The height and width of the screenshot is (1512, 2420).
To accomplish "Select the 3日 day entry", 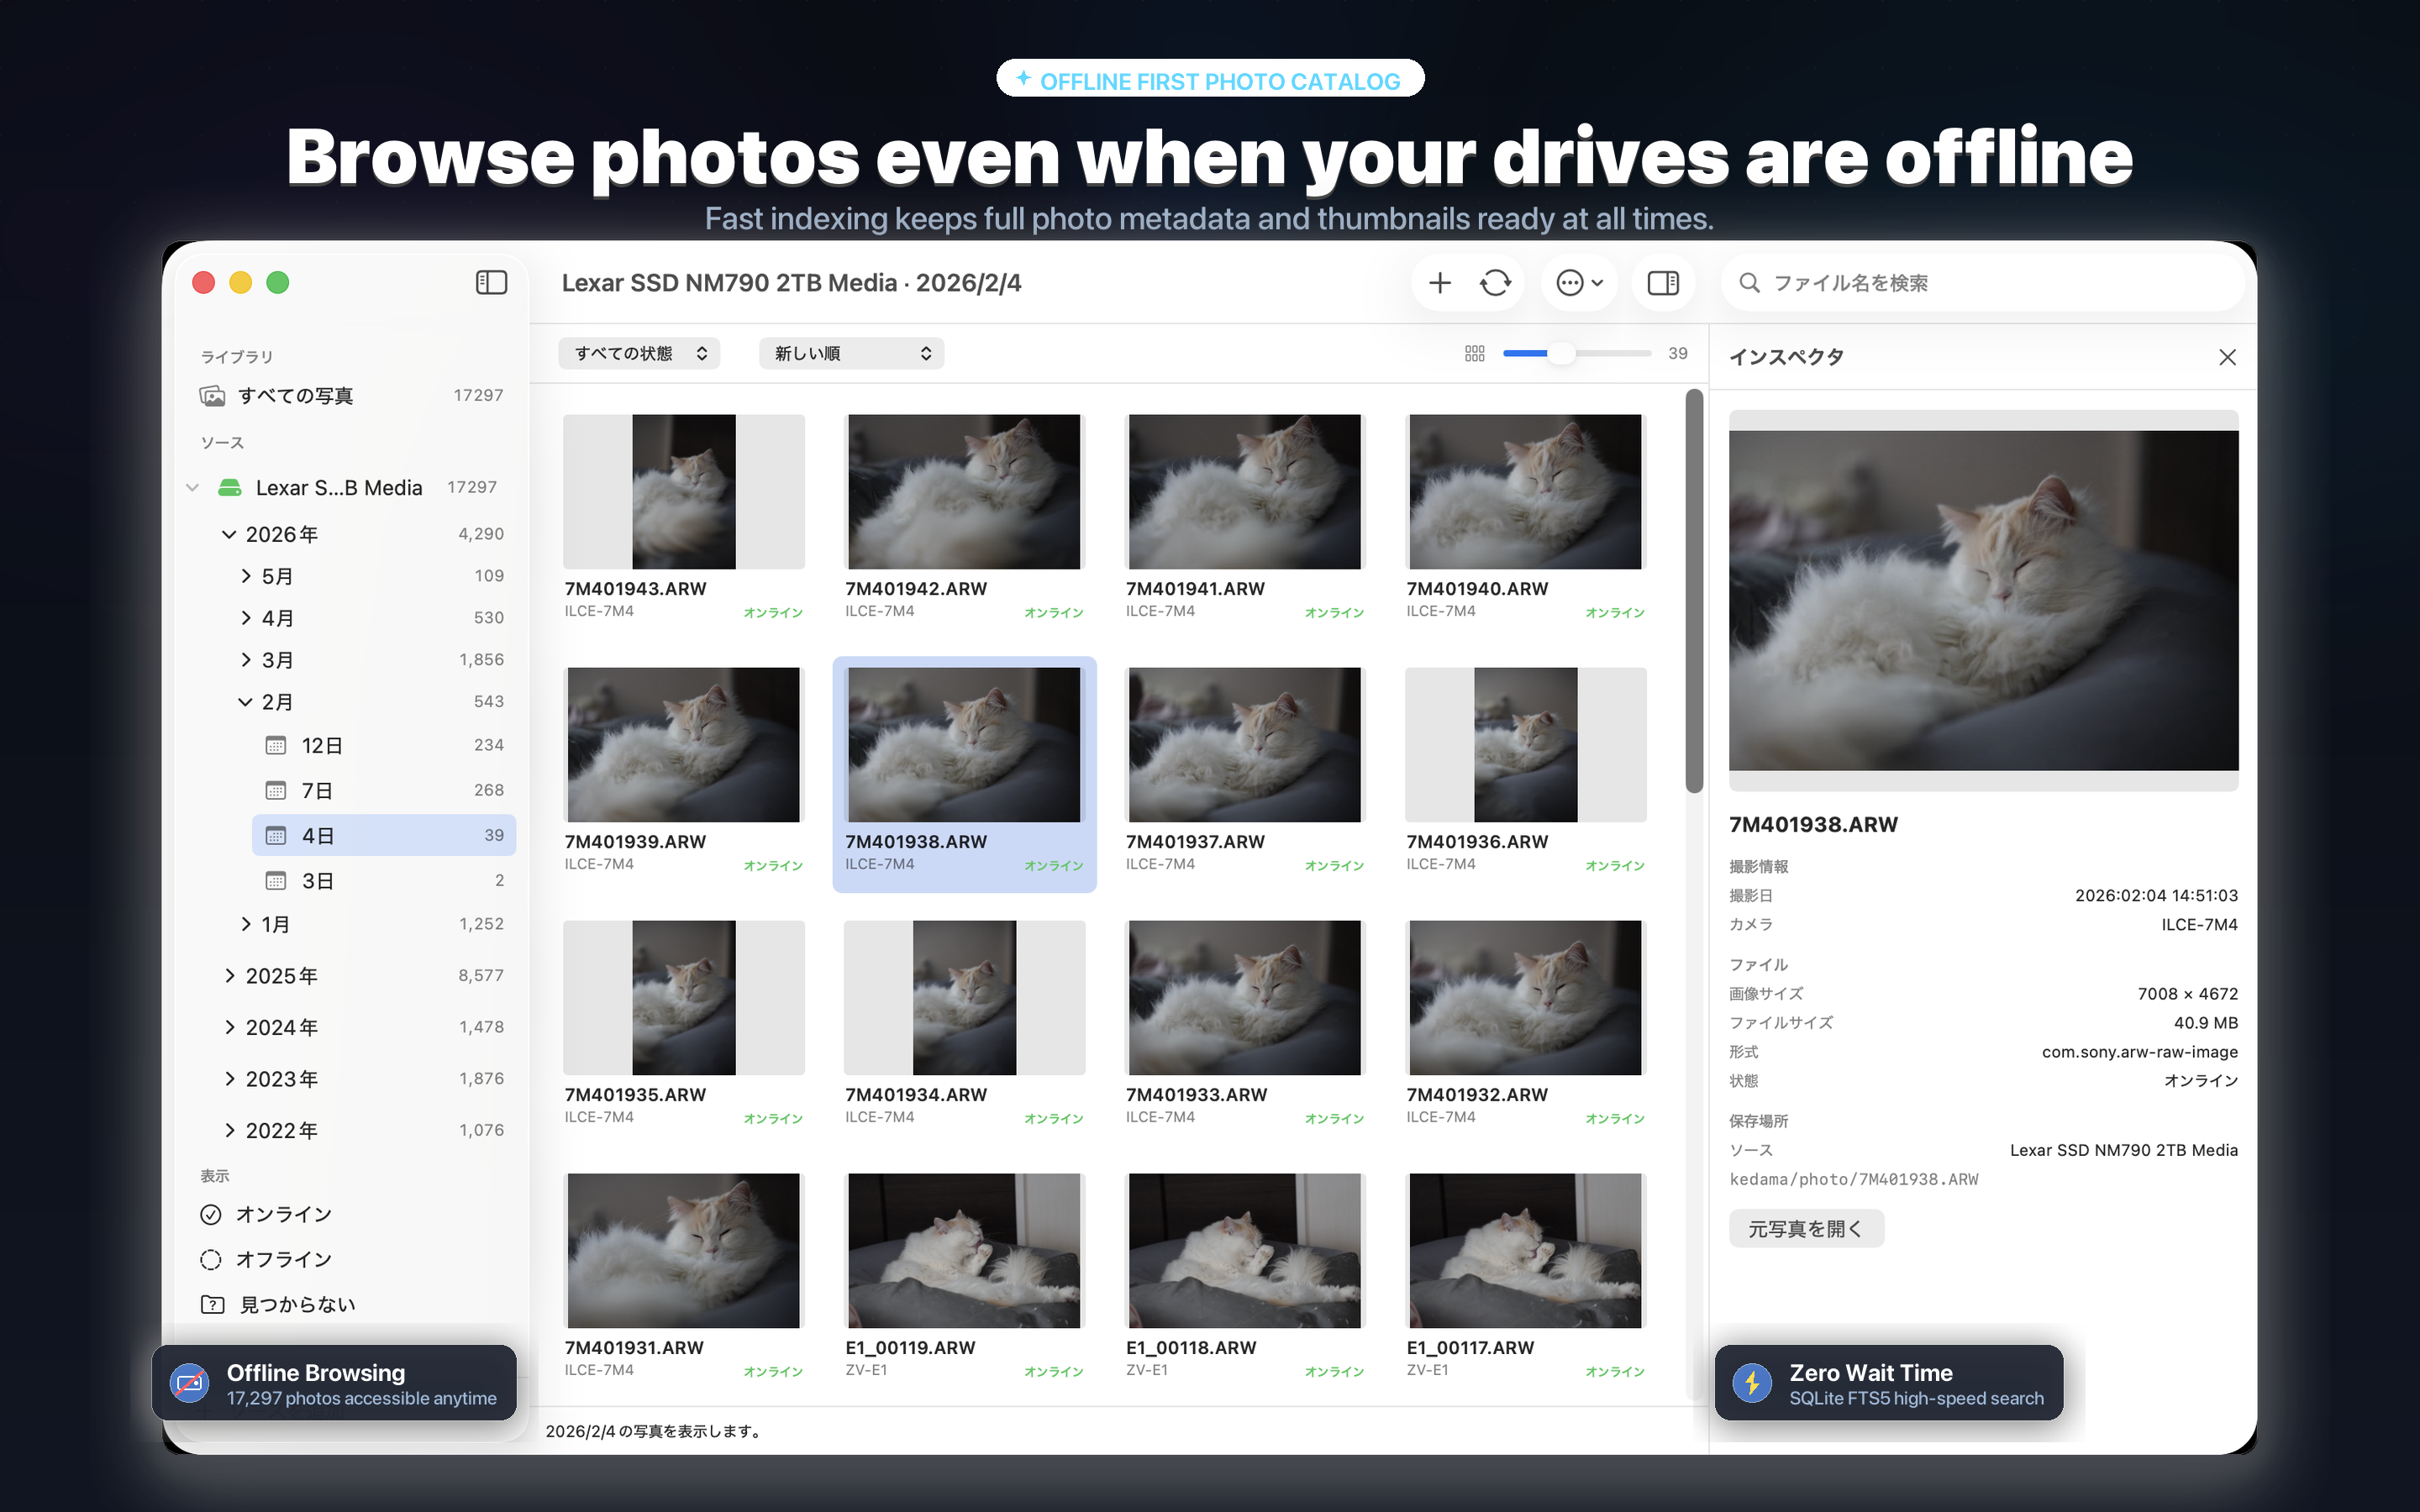I will (384, 880).
